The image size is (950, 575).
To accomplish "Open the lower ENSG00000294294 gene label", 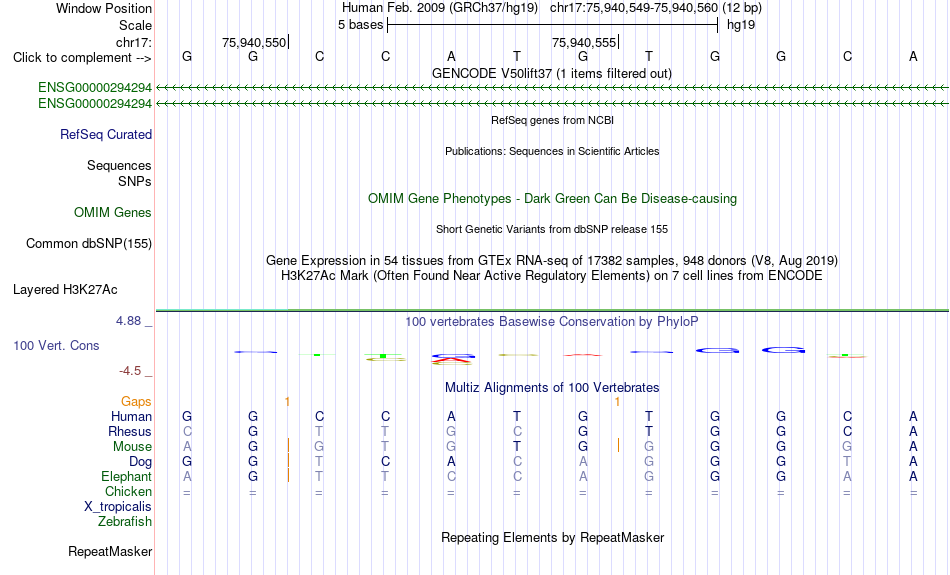I will [x=95, y=104].
